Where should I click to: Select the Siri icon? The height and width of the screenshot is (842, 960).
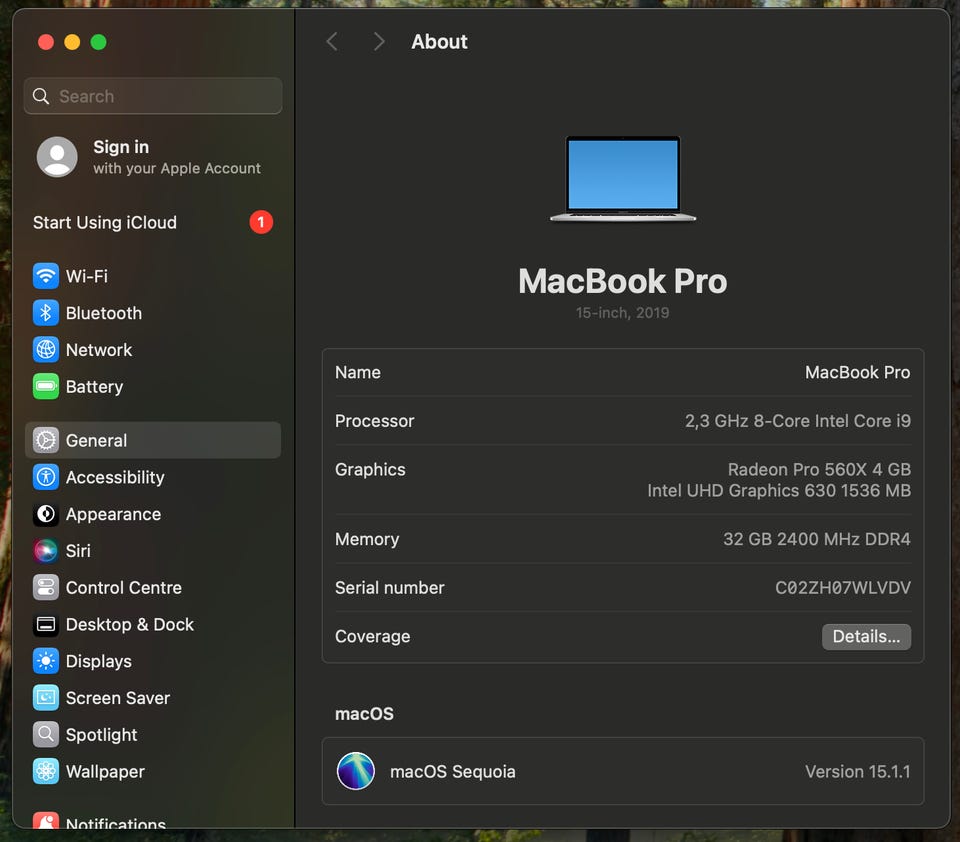(x=46, y=551)
